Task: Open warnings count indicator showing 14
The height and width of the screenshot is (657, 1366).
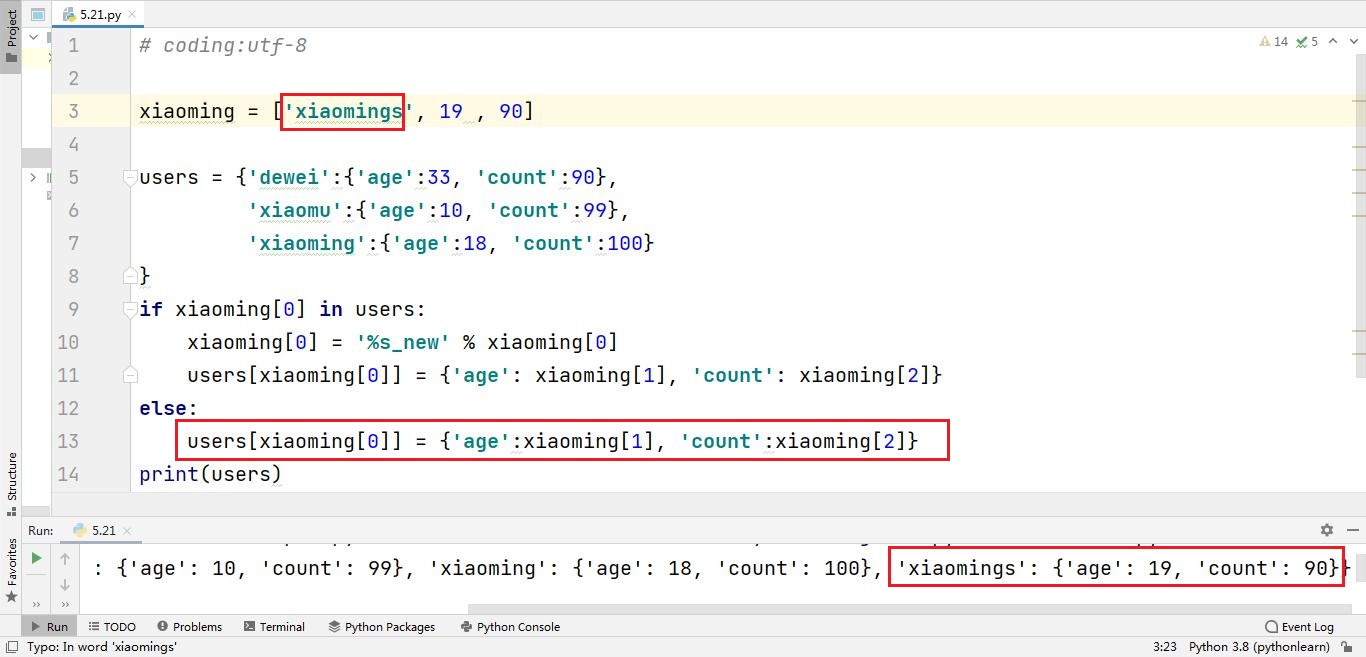Action: coord(1274,41)
